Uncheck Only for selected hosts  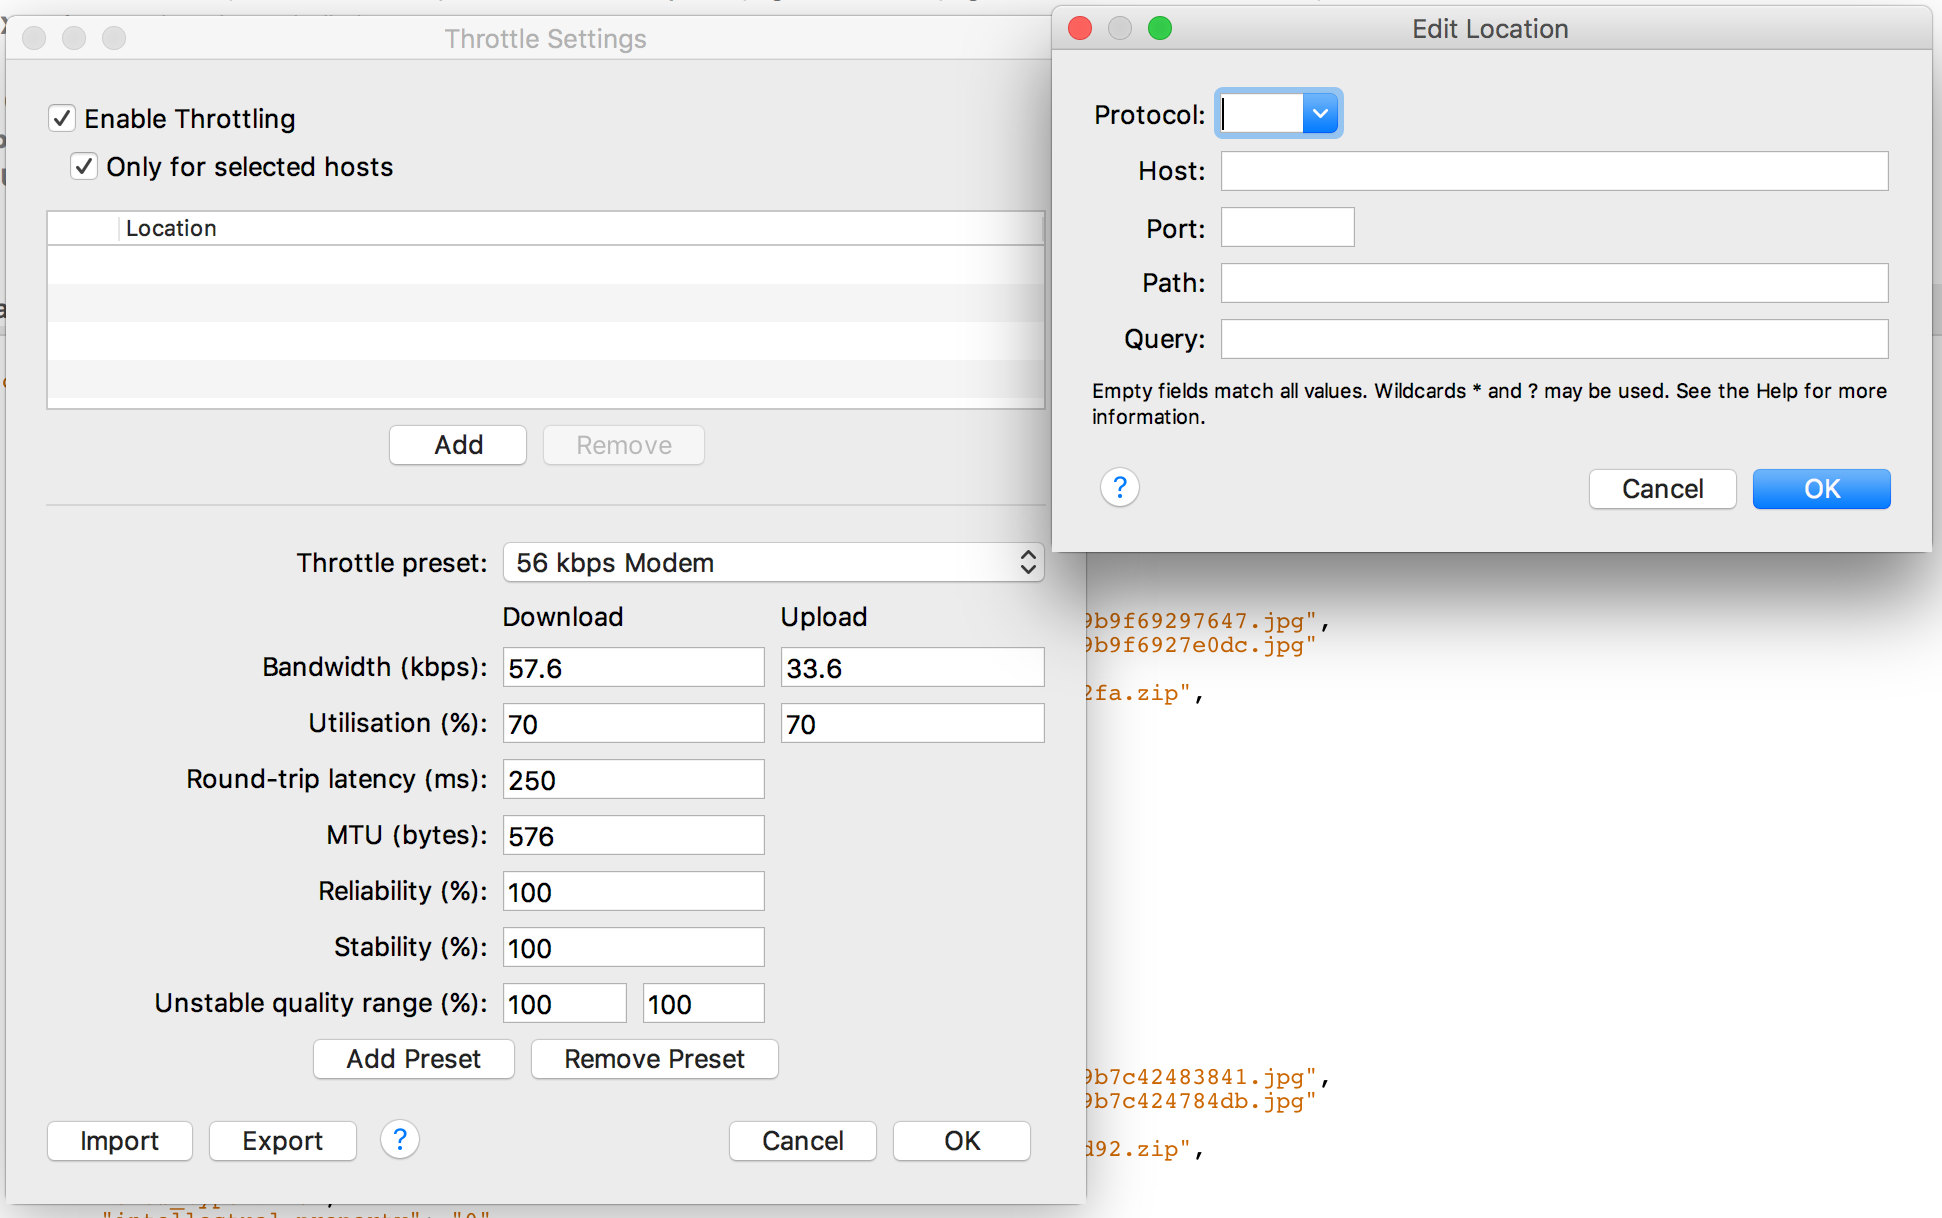84,166
